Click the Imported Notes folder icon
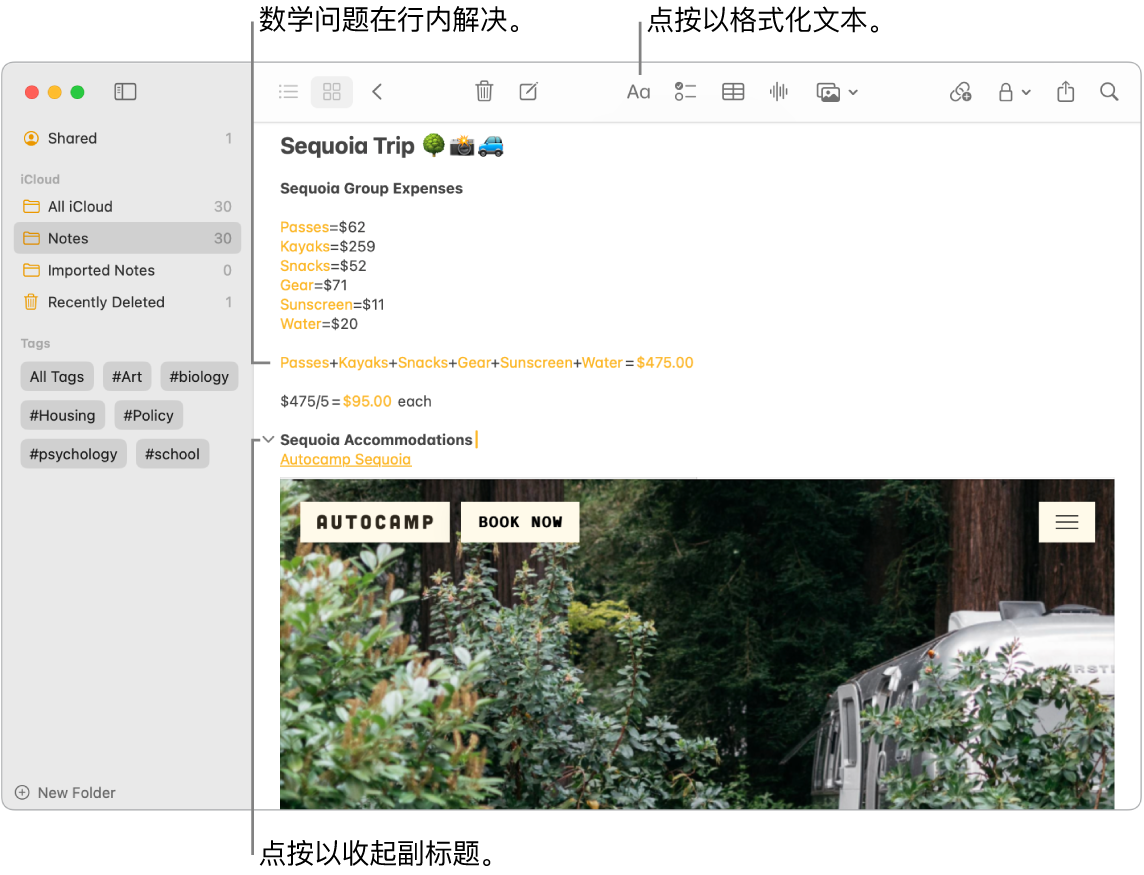 pos(31,270)
